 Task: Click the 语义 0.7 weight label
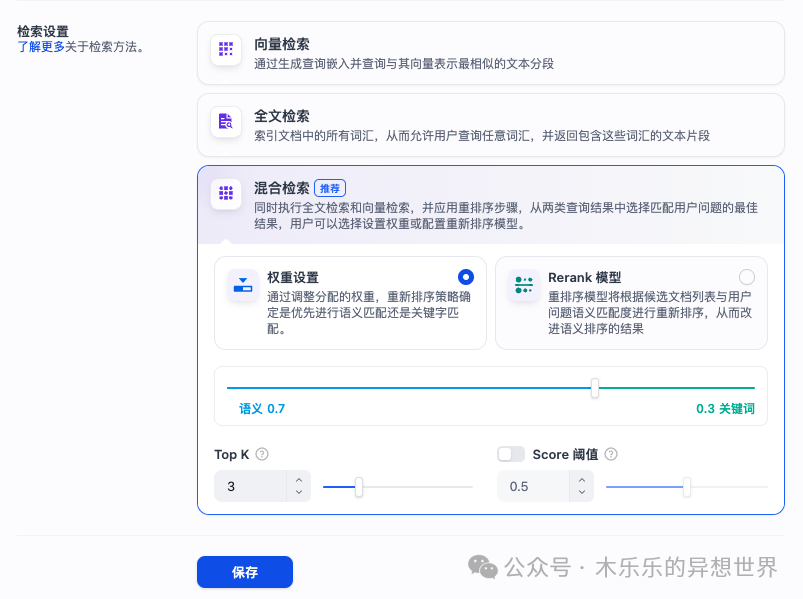click(x=262, y=409)
